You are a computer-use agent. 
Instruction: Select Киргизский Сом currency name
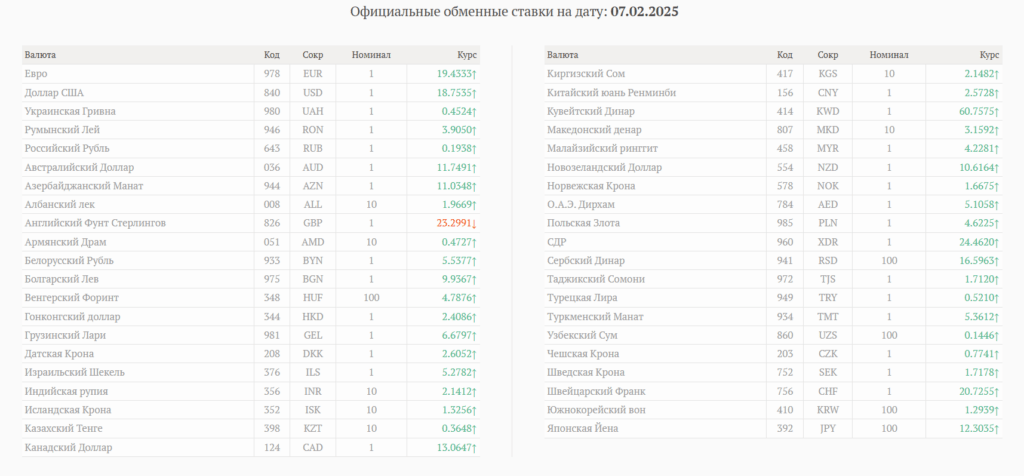point(586,74)
